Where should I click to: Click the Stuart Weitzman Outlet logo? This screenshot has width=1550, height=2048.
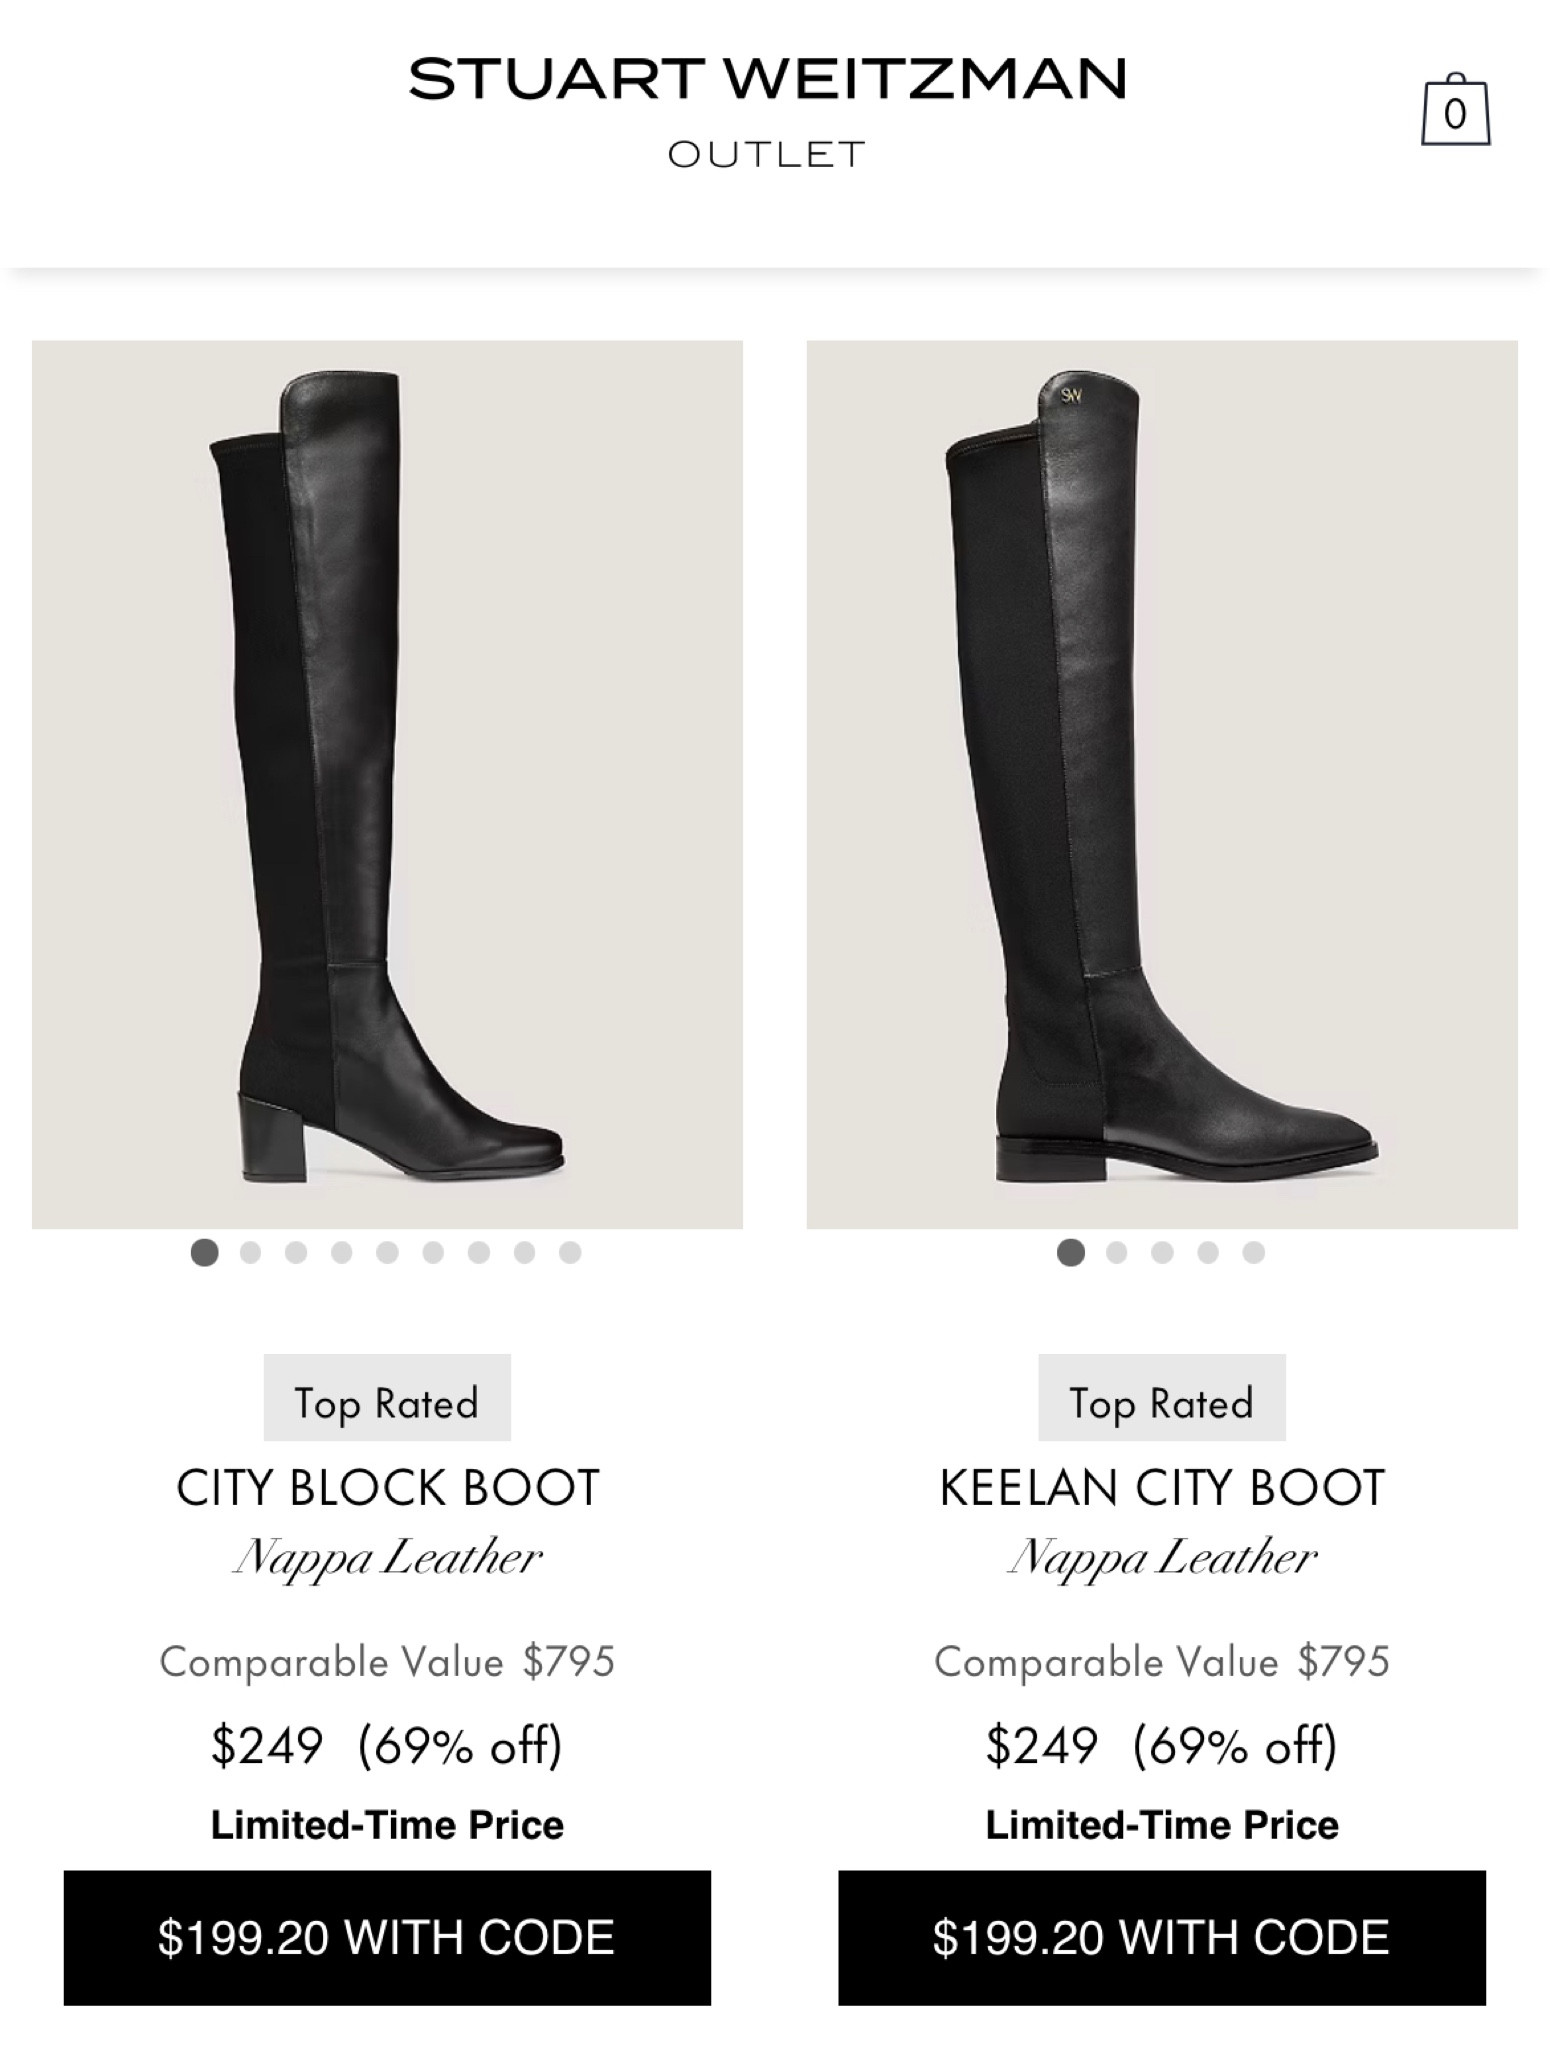tap(770, 105)
